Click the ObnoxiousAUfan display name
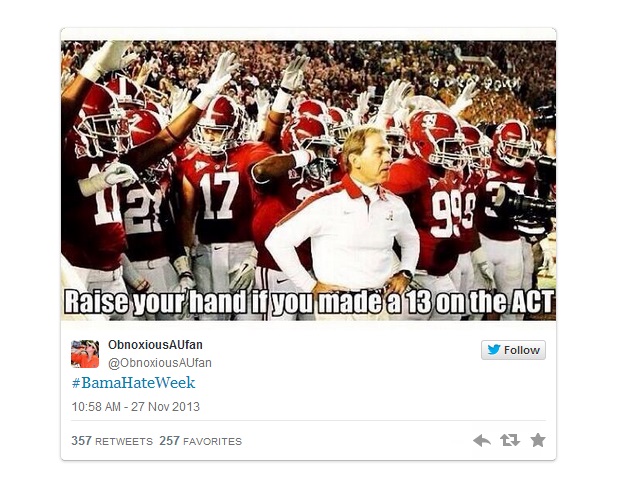 (155, 345)
